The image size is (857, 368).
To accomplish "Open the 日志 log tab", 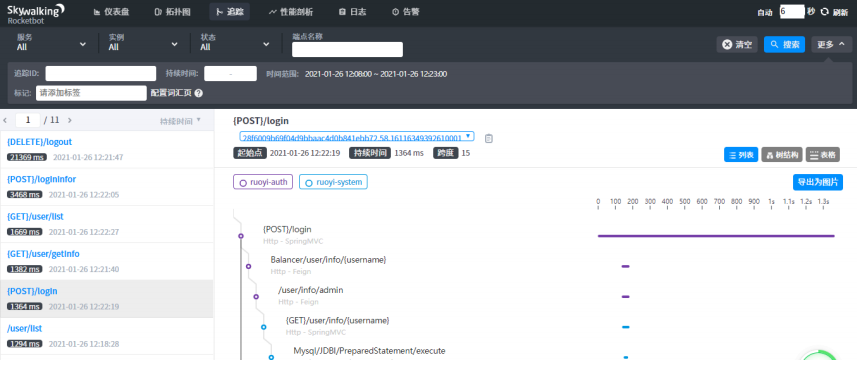I will [x=352, y=11].
